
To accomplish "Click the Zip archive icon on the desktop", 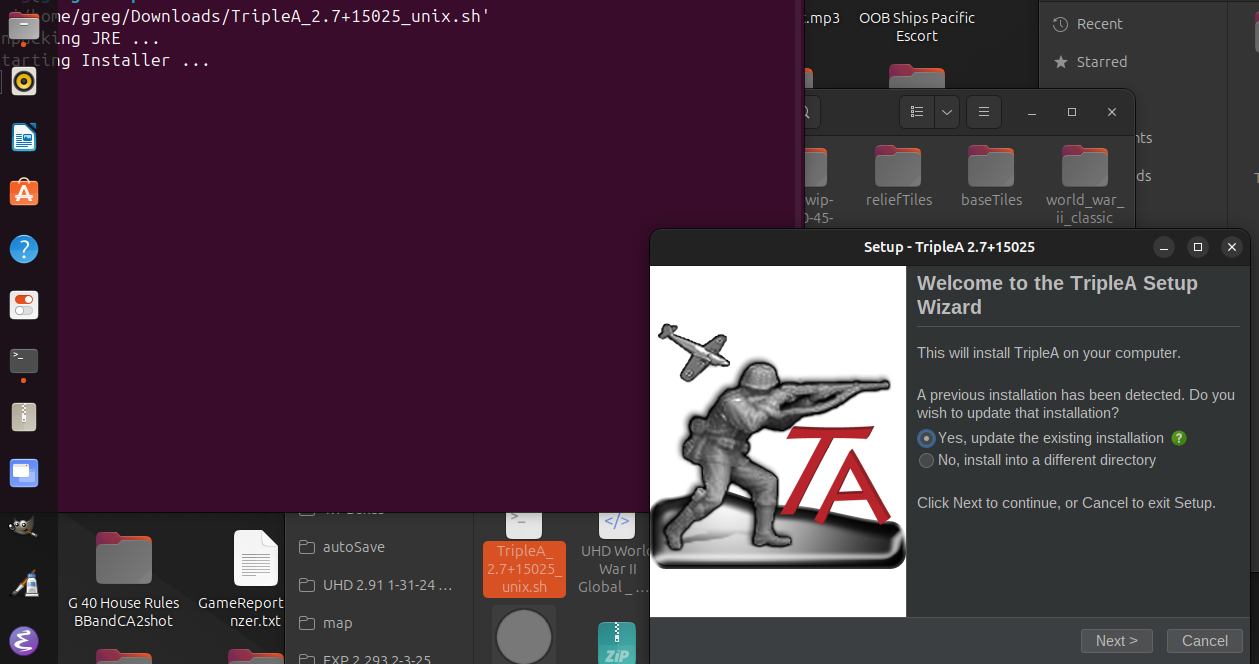I will pos(616,643).
